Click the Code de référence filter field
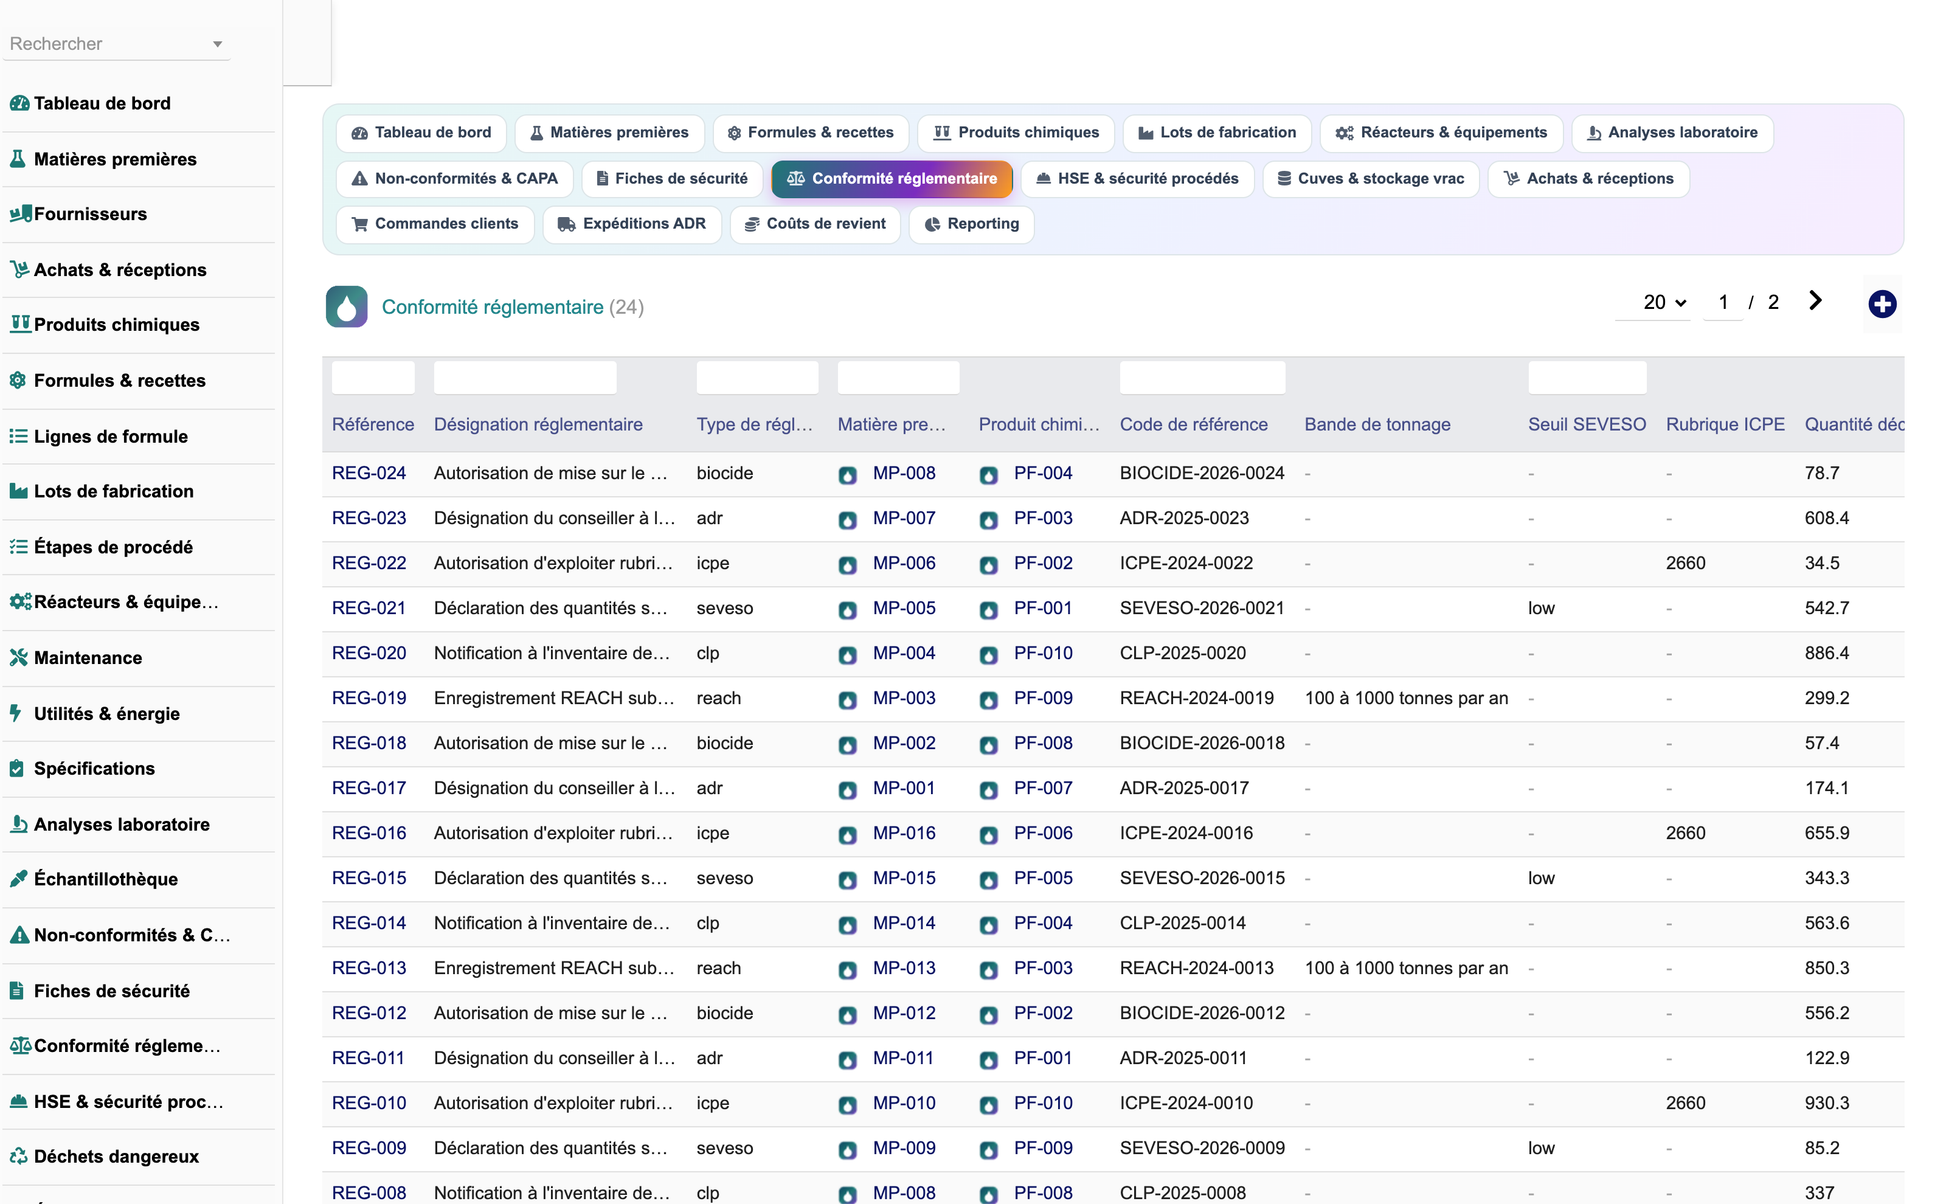Screen dimensions: 1946x1204 click(1202, 377)
